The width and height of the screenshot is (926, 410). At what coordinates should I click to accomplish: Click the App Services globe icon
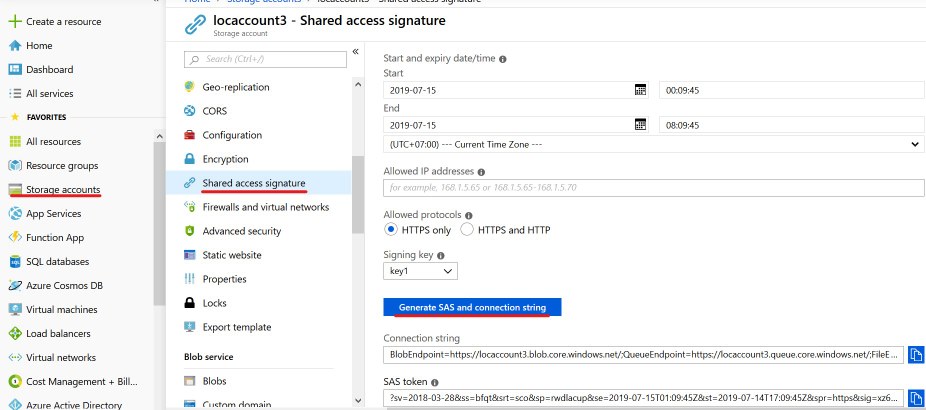pos(15,213)
